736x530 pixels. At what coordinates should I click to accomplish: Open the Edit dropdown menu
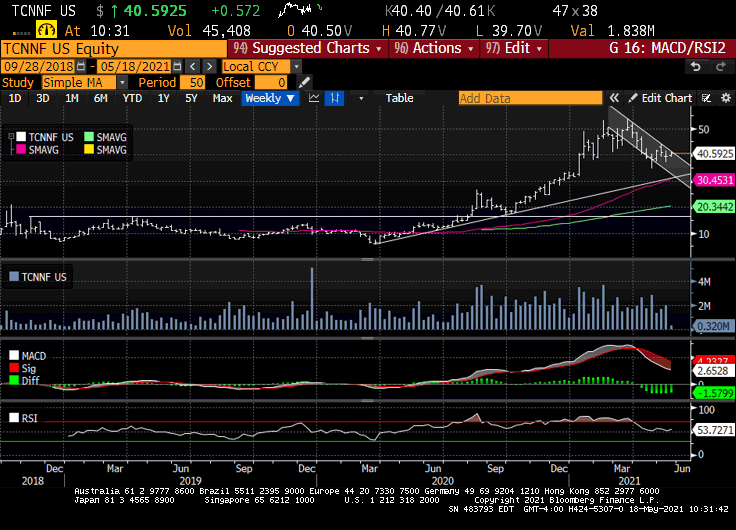(514, 48)
